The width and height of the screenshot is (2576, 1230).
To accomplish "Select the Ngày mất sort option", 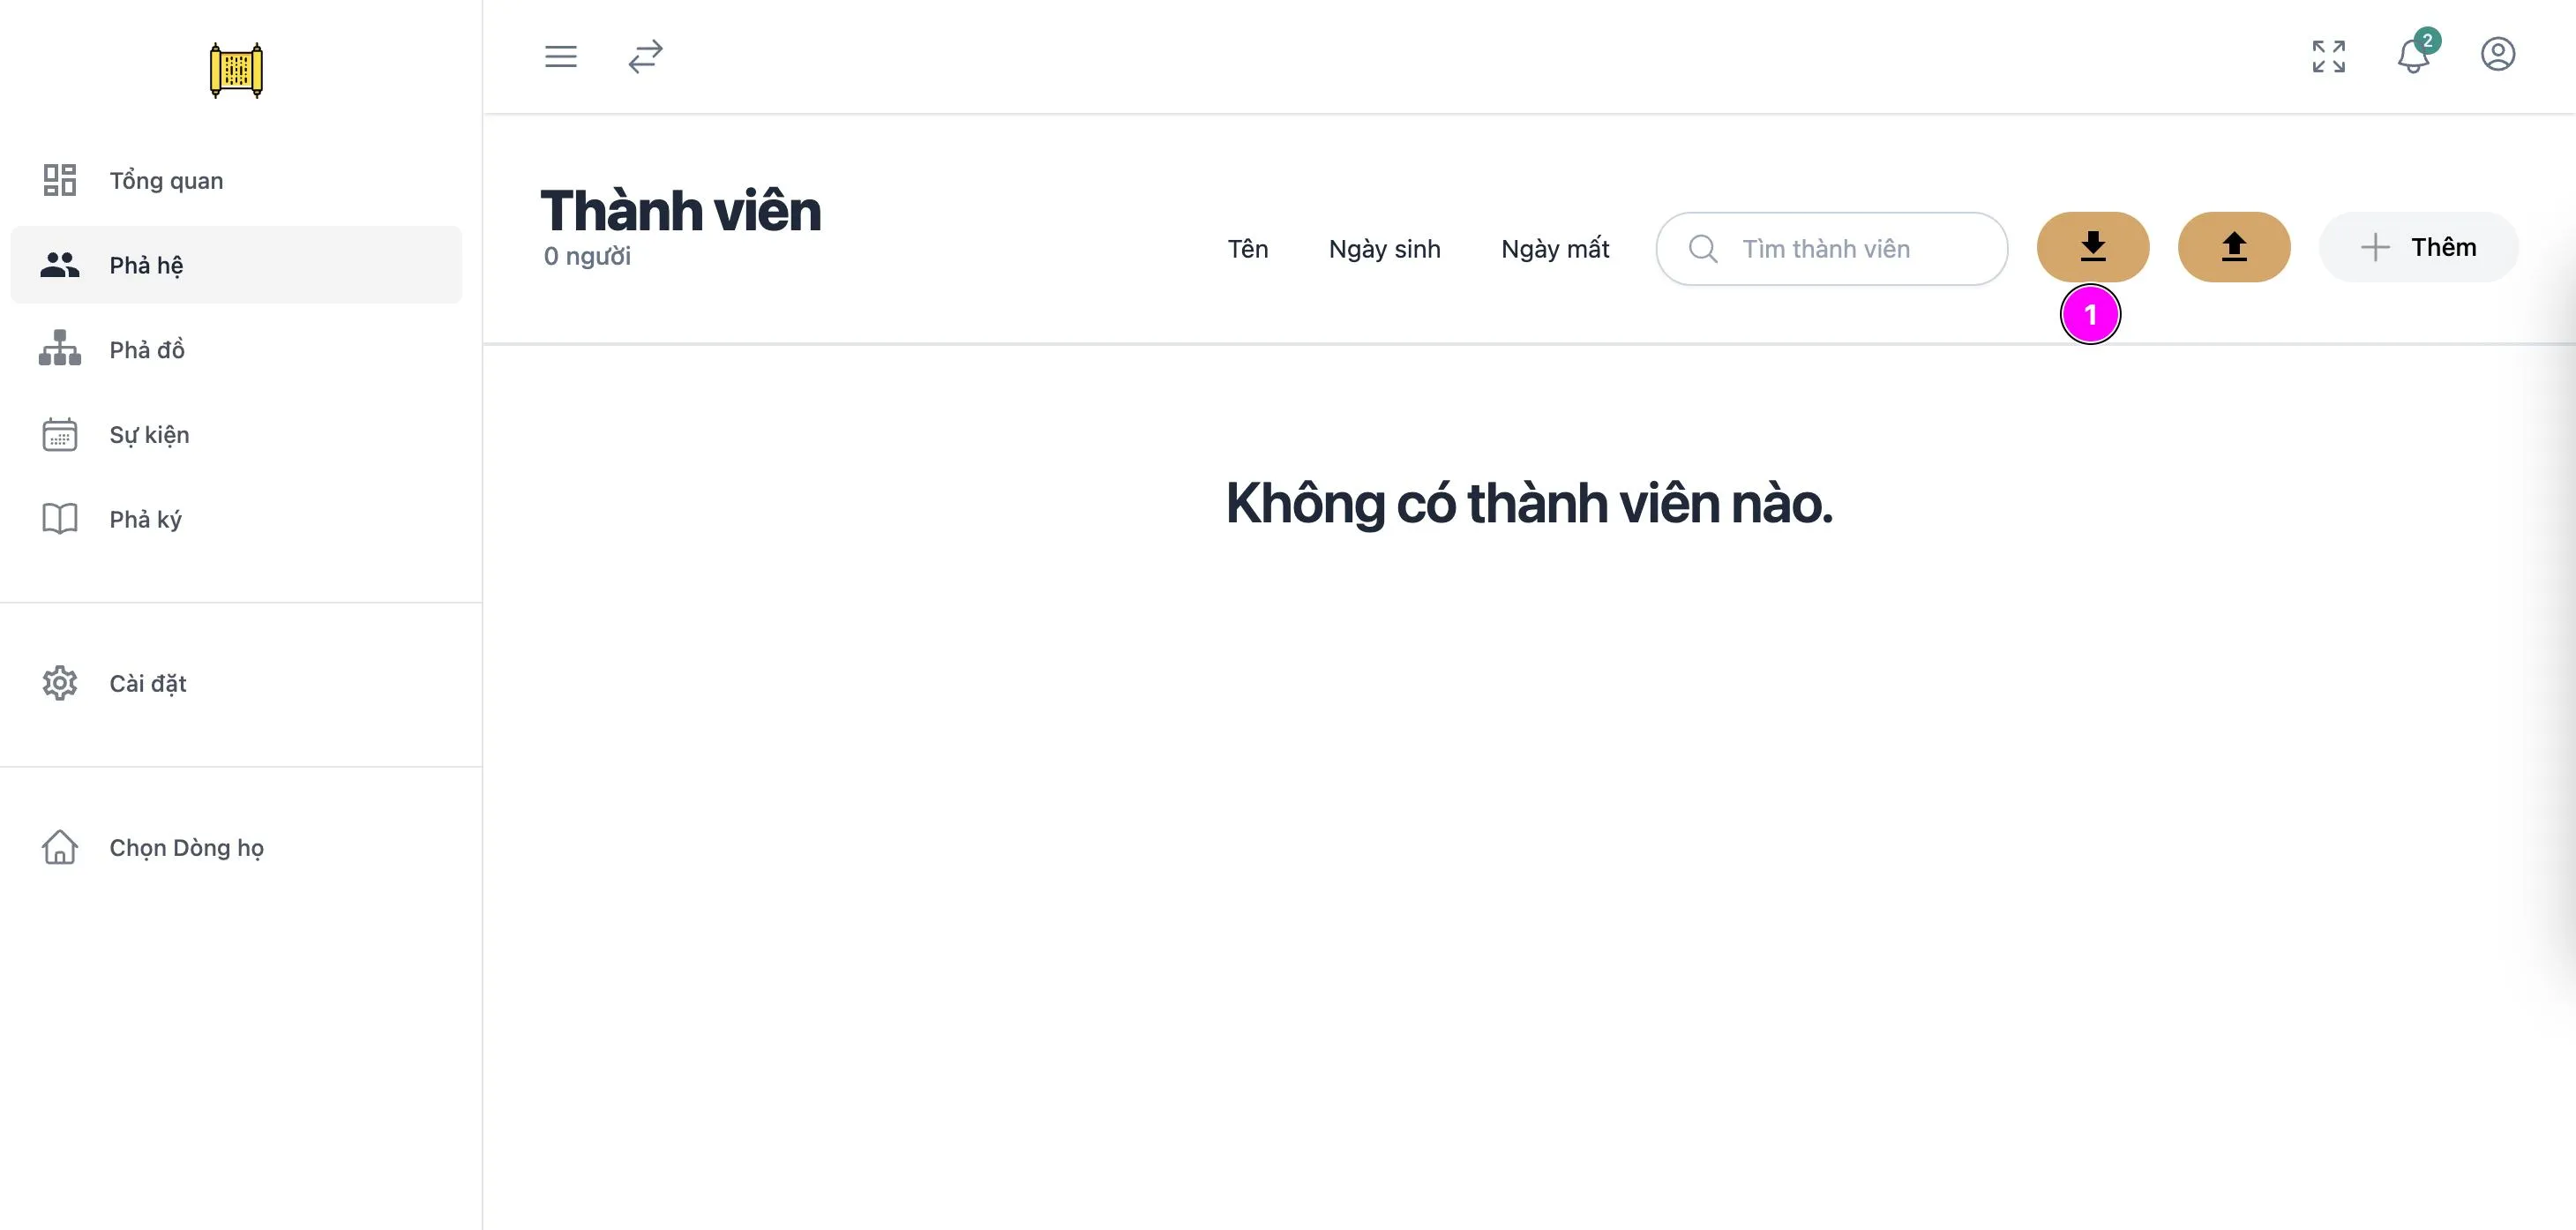I will point(1555,249).
